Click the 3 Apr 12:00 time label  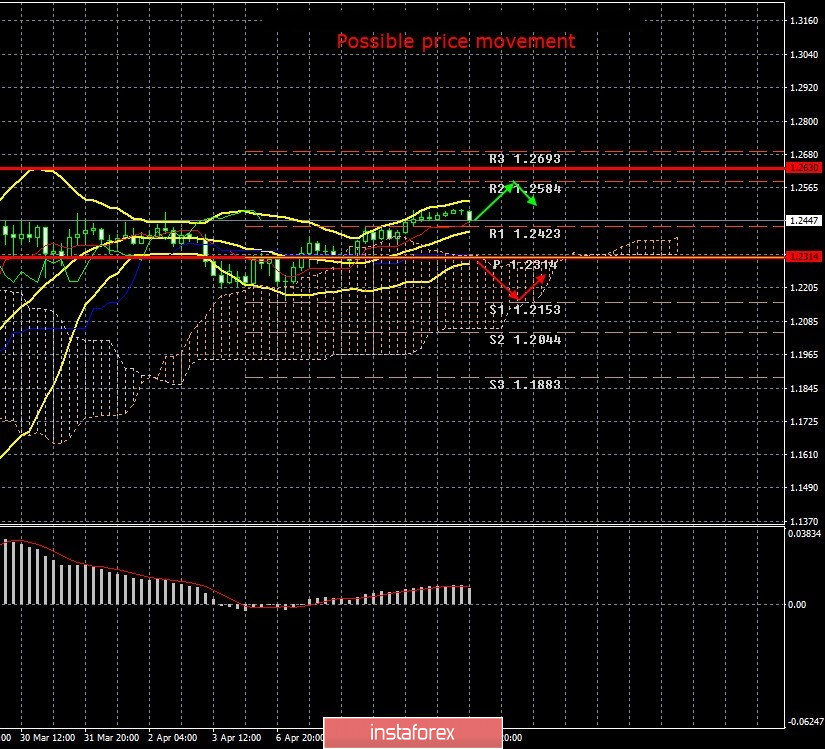(x=237, y=738)
